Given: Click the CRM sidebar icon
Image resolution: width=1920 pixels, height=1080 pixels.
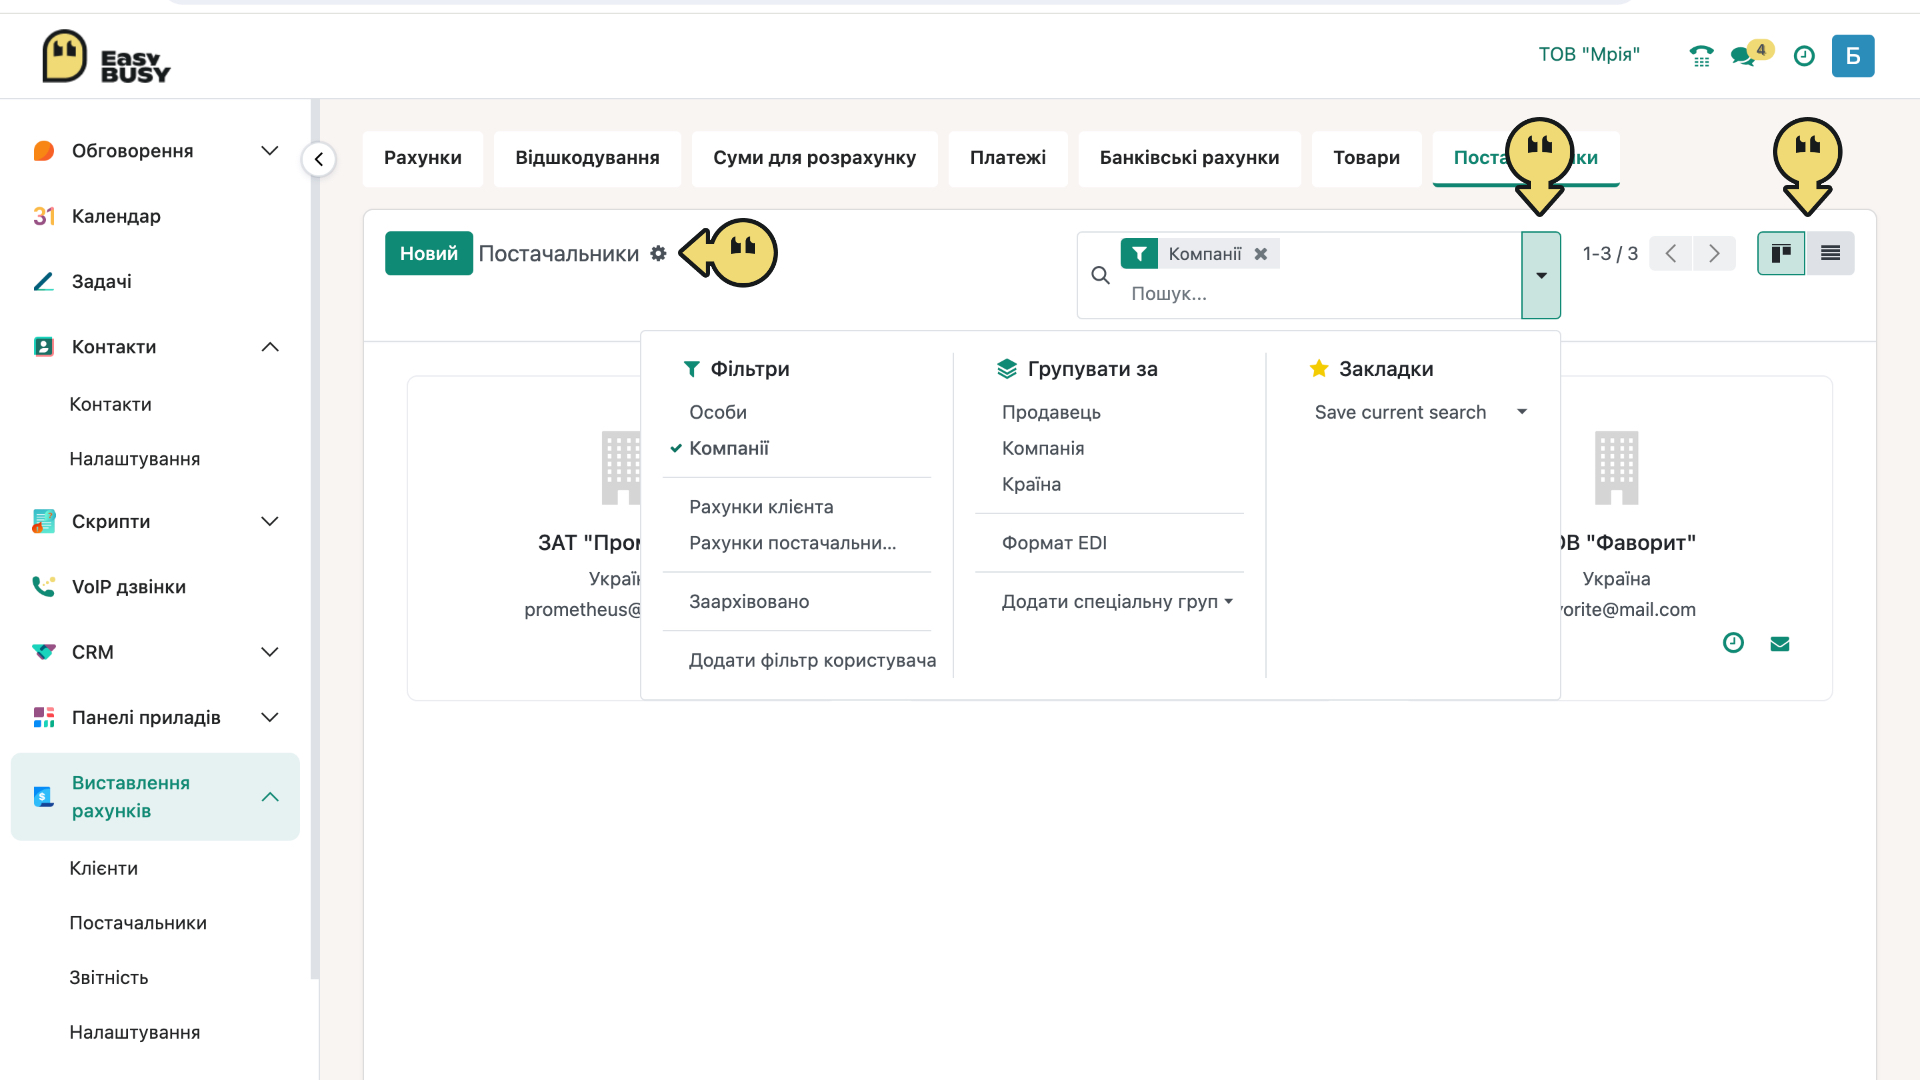Looking at the screenshot, I should click(x=43, y=652).
